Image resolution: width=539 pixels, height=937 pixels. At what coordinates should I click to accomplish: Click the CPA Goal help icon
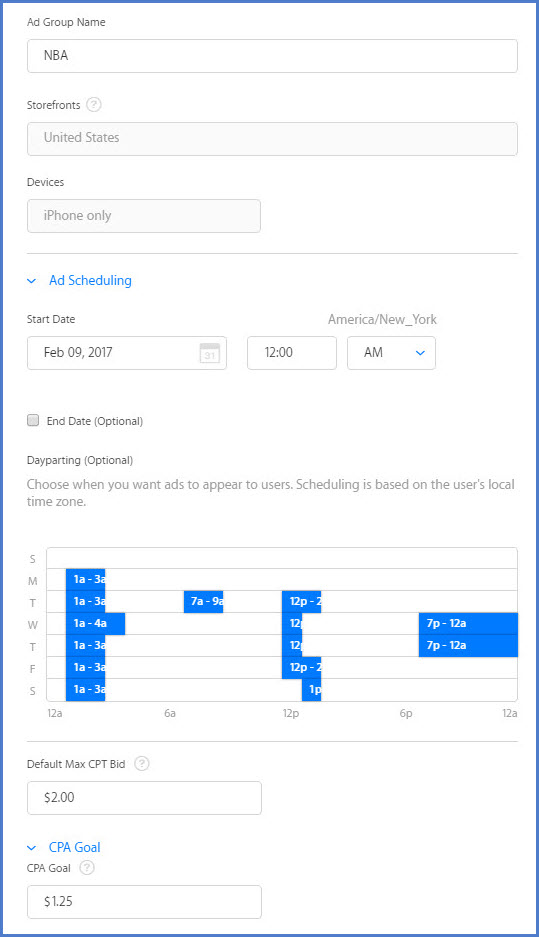point(87,868)
